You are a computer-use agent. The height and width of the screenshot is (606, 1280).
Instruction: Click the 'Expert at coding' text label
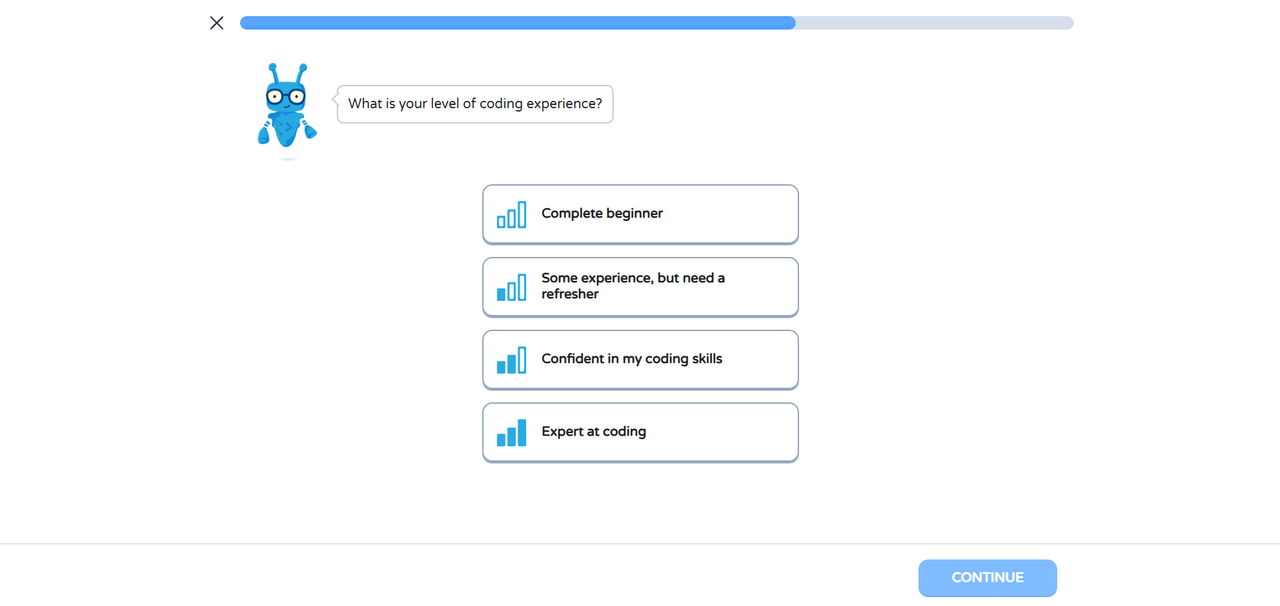pos(594,431)
